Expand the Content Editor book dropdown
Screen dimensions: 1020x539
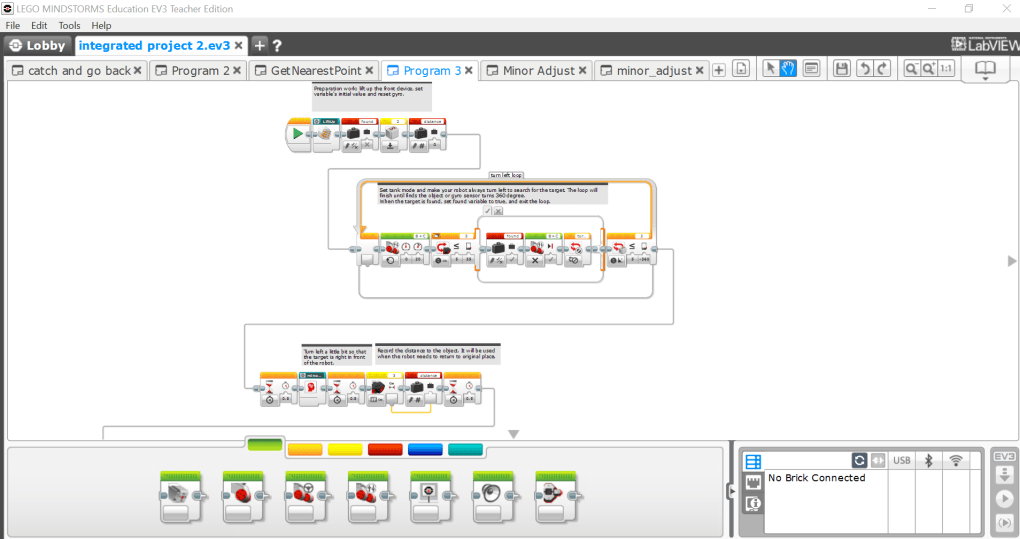985,71
